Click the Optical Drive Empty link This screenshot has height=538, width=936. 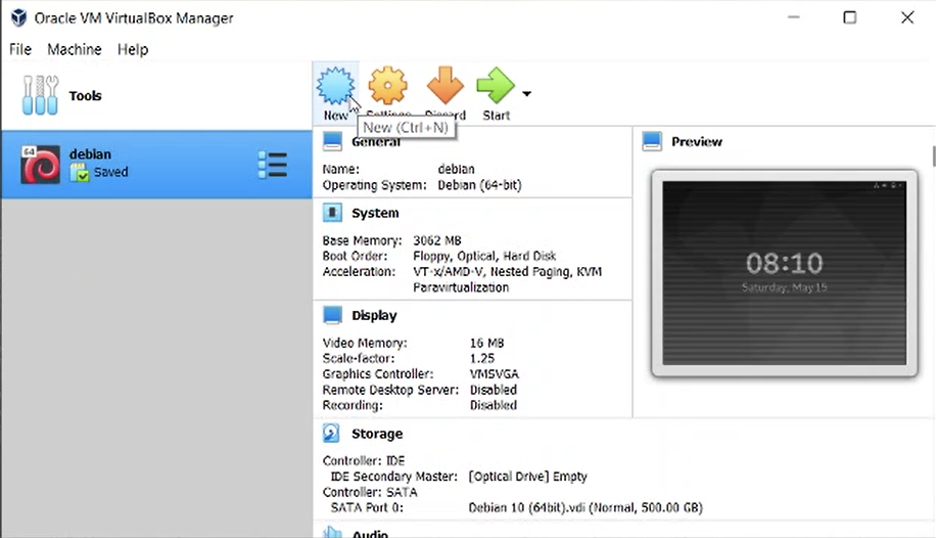tap(528, 476)
